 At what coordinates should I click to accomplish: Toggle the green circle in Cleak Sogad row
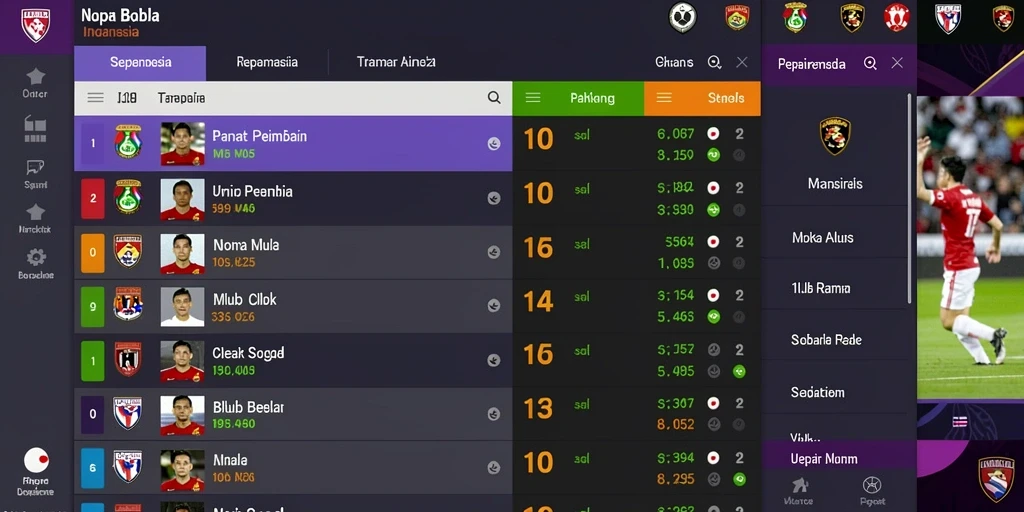[739, 371]
